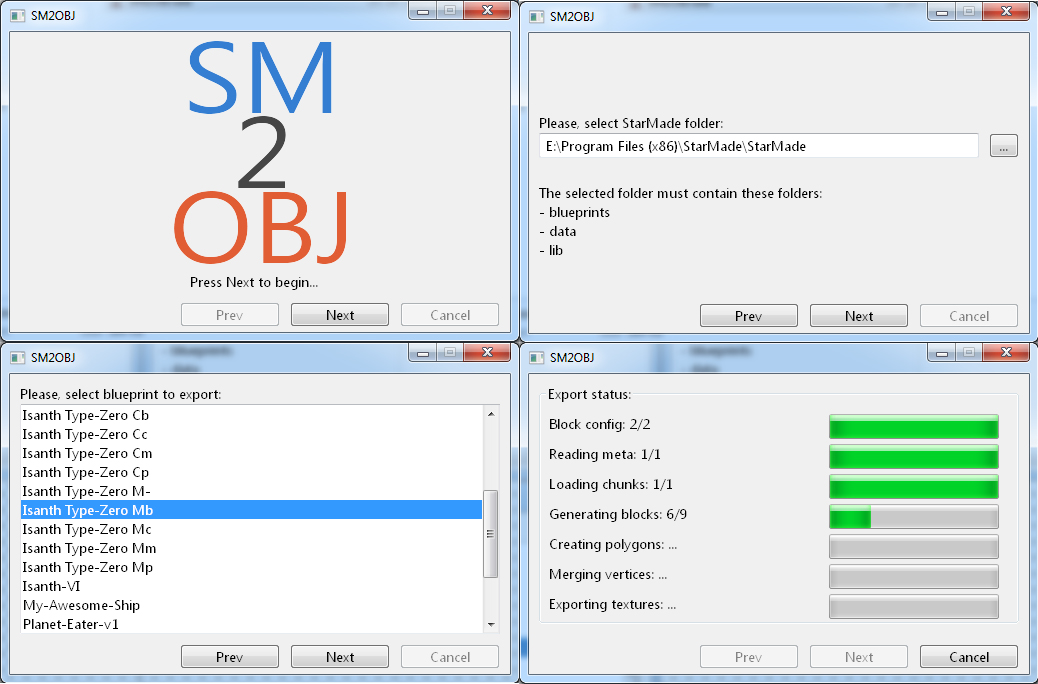1038x684 pixels.
Task: Click Next in the blueprint selection window
Action: tap(340, 657)
